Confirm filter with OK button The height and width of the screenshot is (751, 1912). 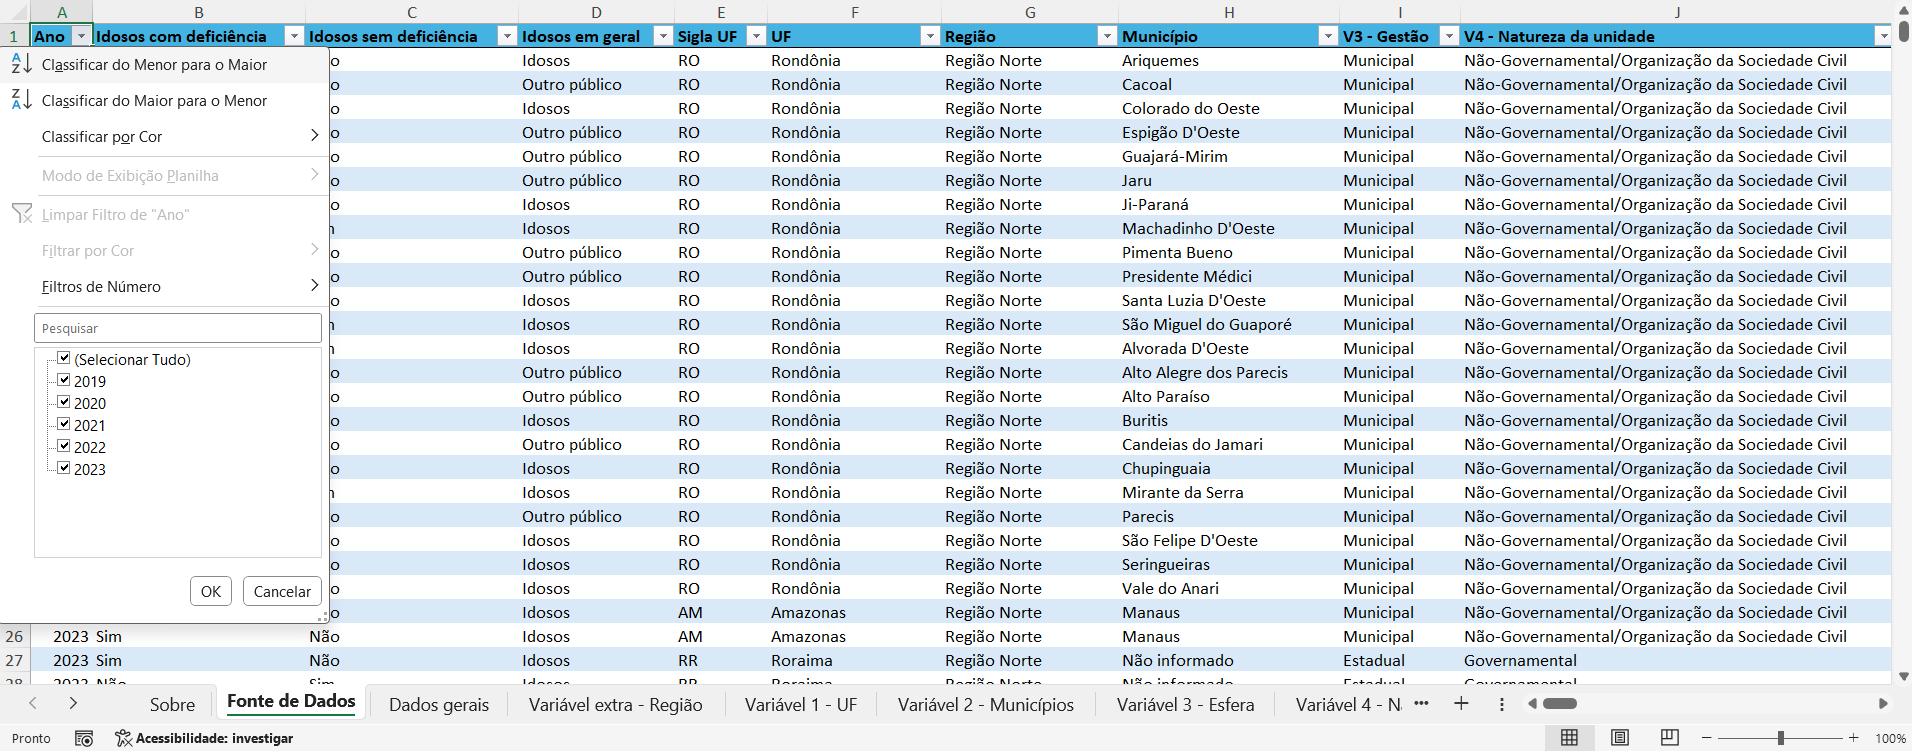click(x=211, y=591)
